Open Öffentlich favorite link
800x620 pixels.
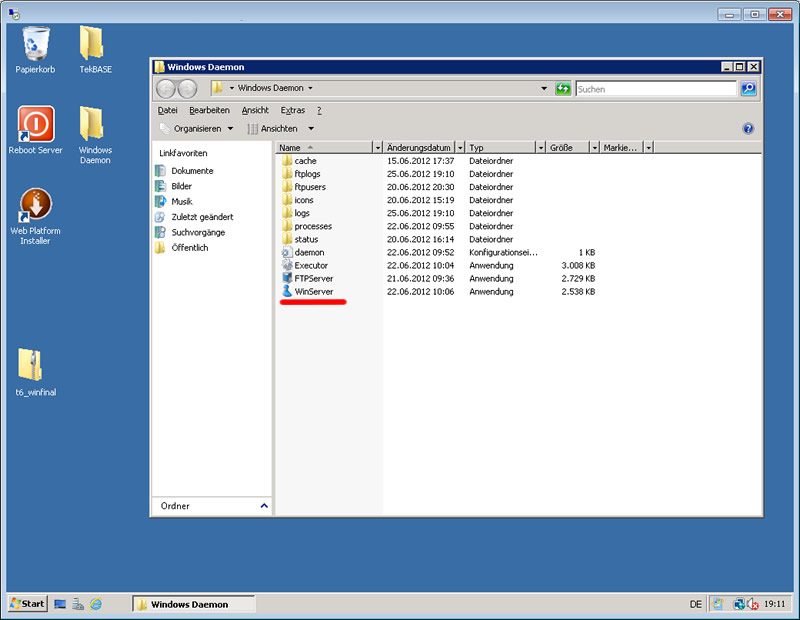pos(190,247)
